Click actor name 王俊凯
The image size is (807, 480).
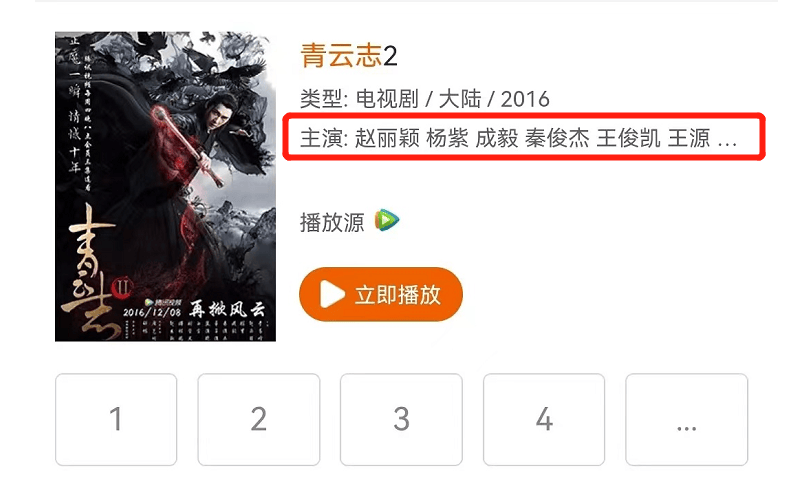click(628, 138)
